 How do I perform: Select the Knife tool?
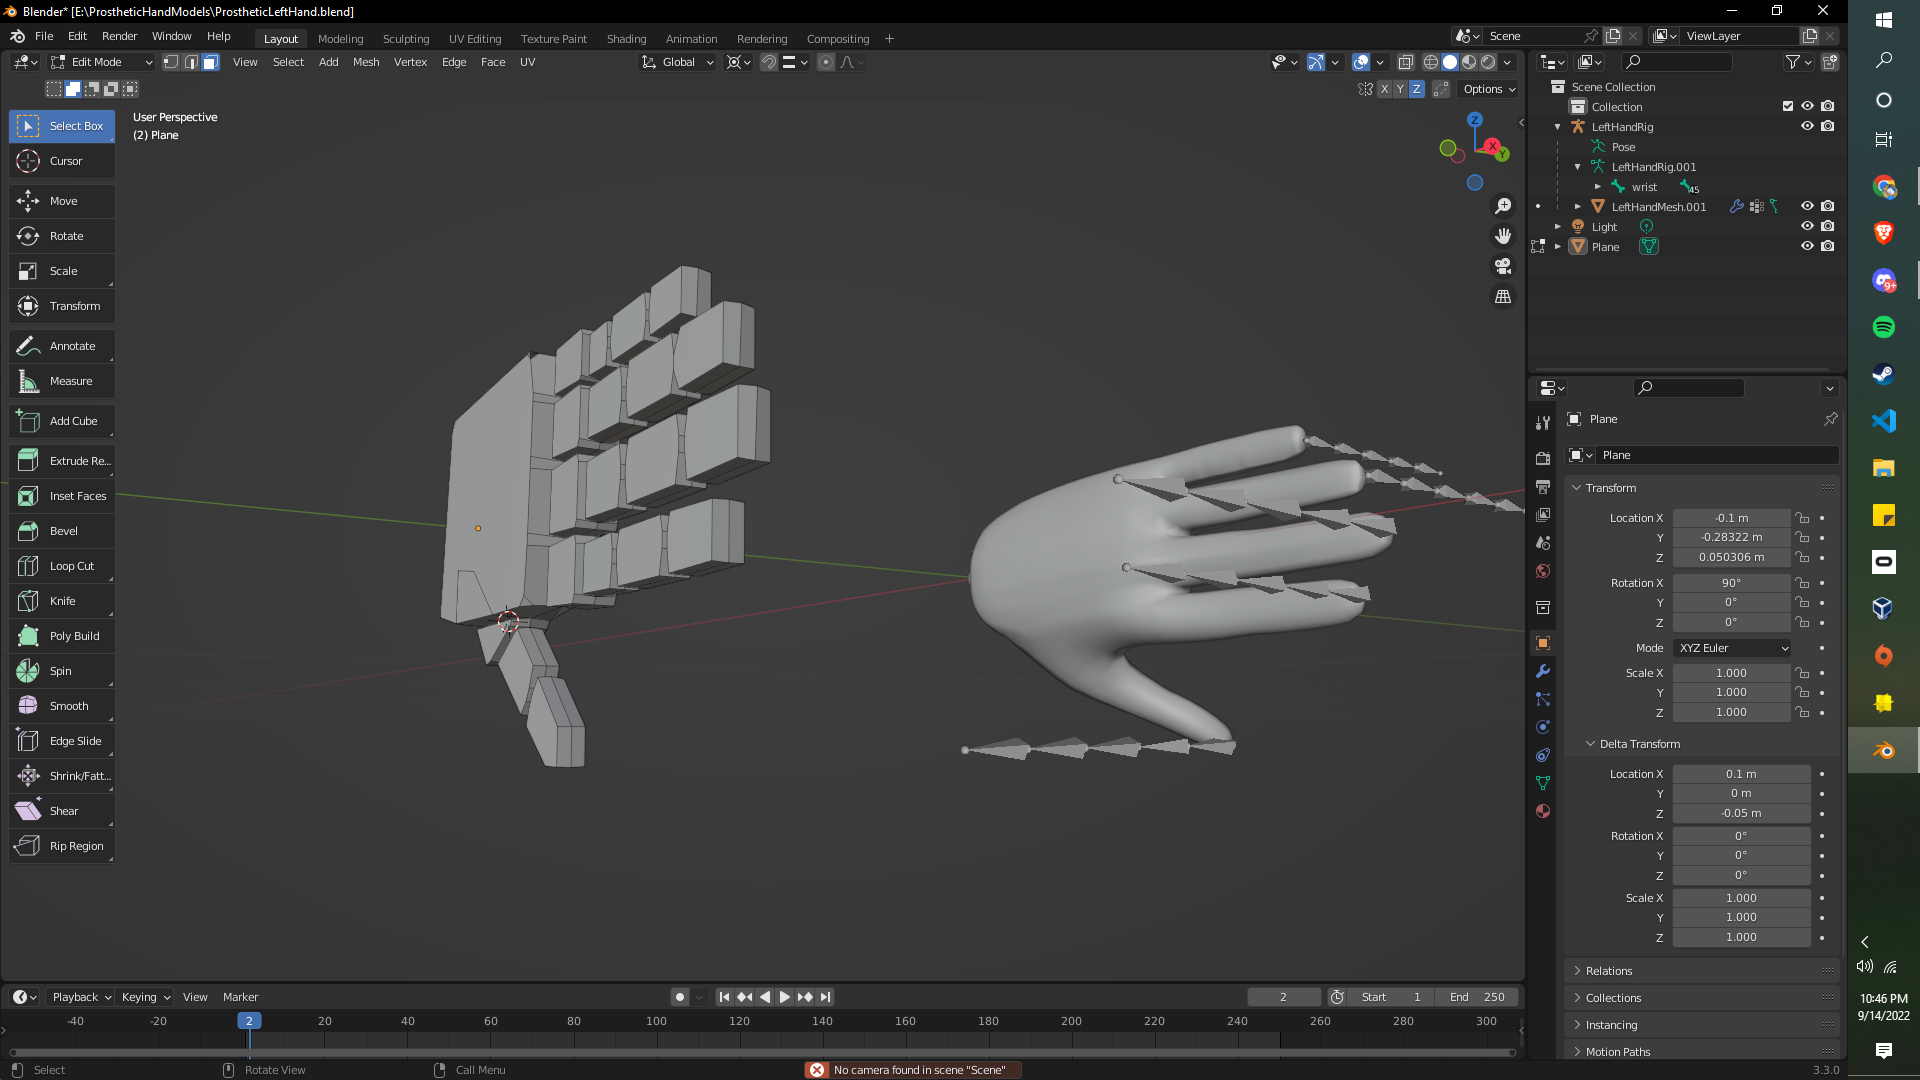[x=62, y=601]
